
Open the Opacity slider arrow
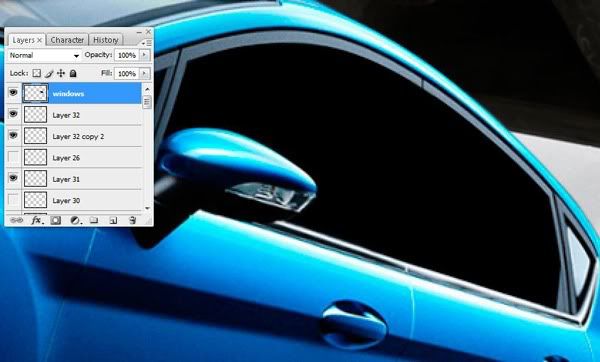[144, 55]
